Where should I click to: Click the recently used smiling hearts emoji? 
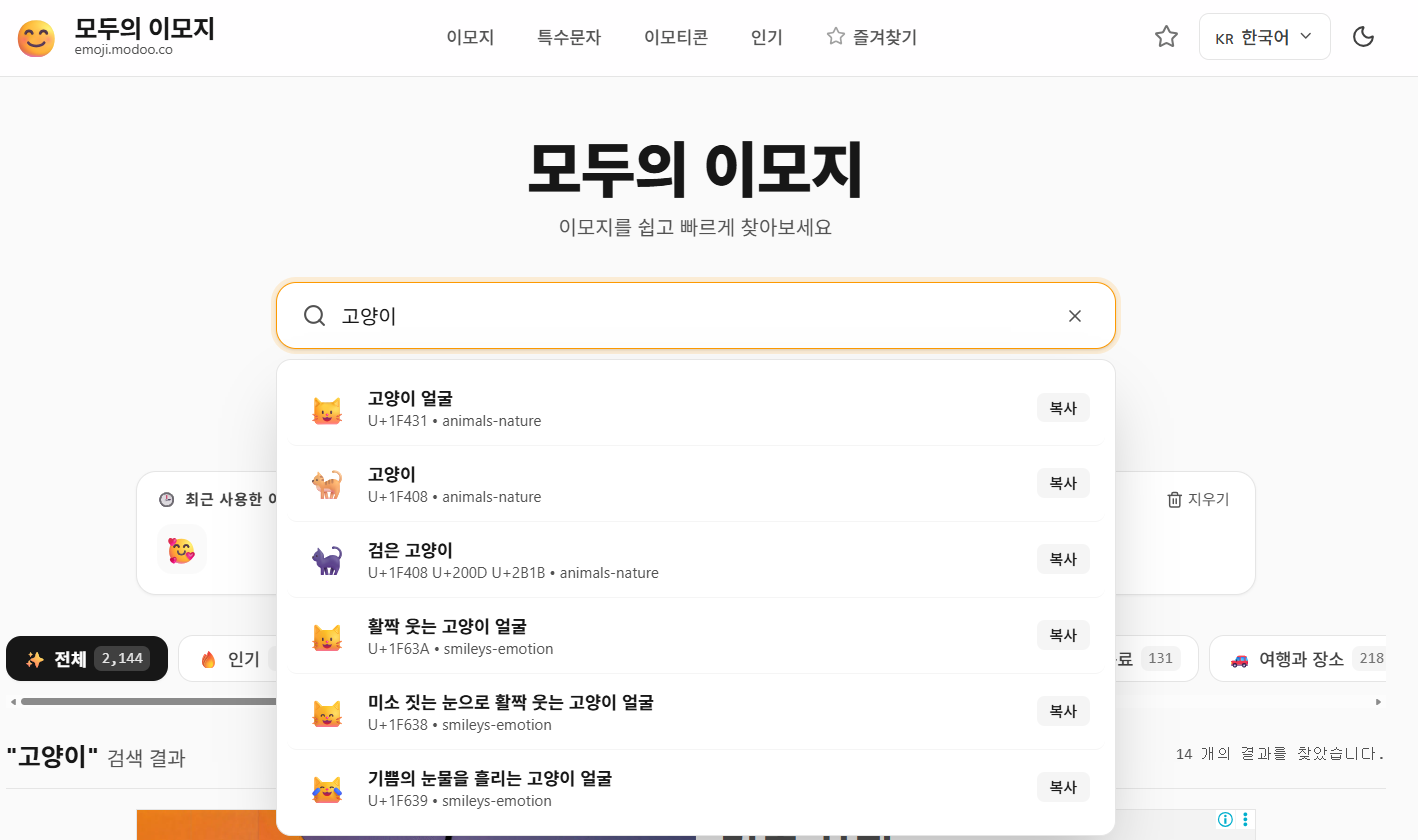[x=181, y=549]
